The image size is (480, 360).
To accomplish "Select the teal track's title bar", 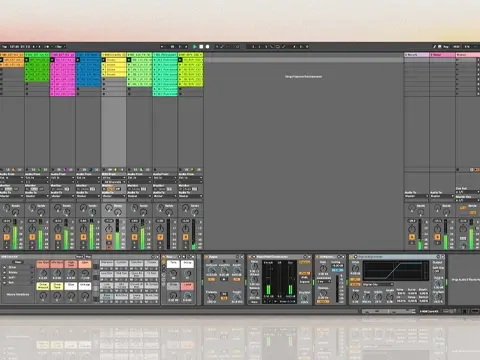I will click(165, 55).
